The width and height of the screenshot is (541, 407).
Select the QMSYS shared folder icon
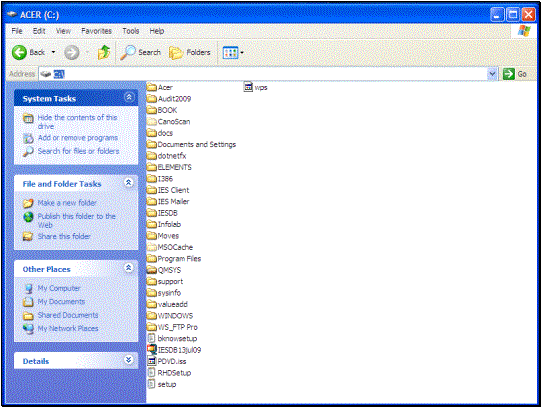[152, 270]
